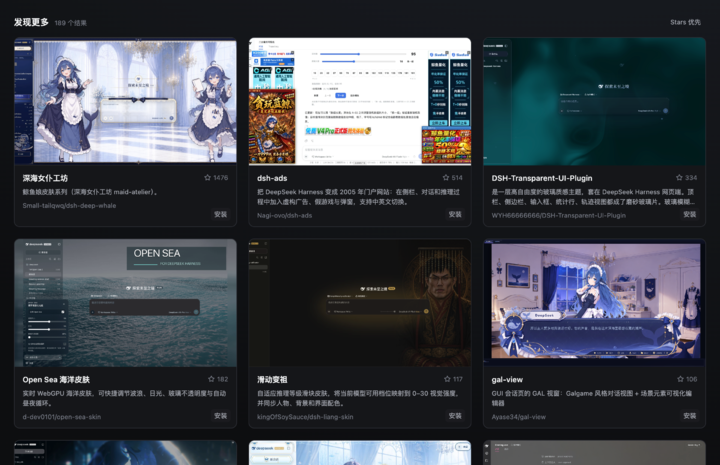Click star count 117
The height and width of the screenshot is (465, 720).
pyautogui.click(x=458, y=379)
